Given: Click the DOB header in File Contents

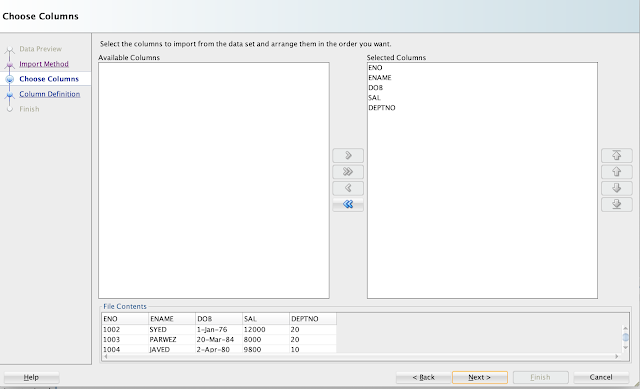Looking at the screenshot, I should click(x=219, y=319).
